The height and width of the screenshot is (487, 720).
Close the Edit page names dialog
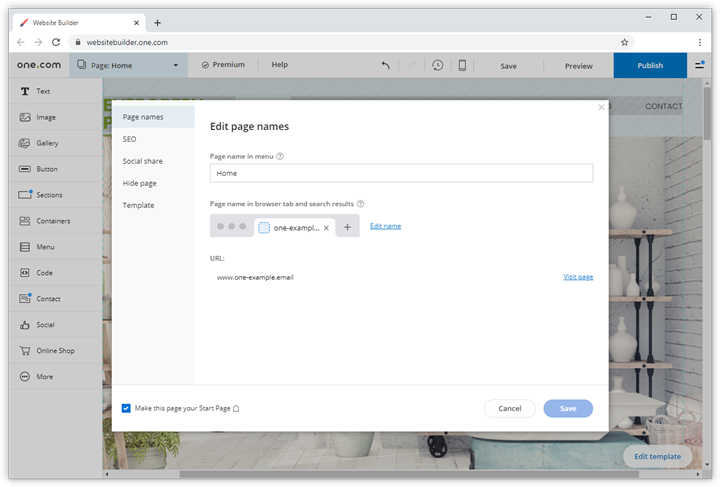(x=601, y=107)
